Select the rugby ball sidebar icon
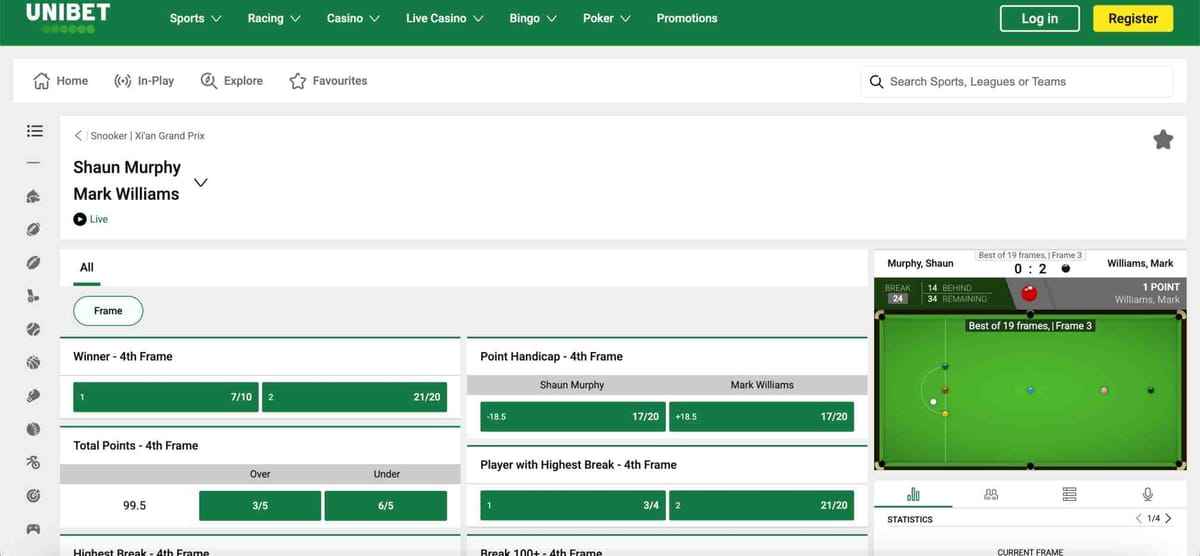Viewport: 1200px width, 556px height. point(34,263)
